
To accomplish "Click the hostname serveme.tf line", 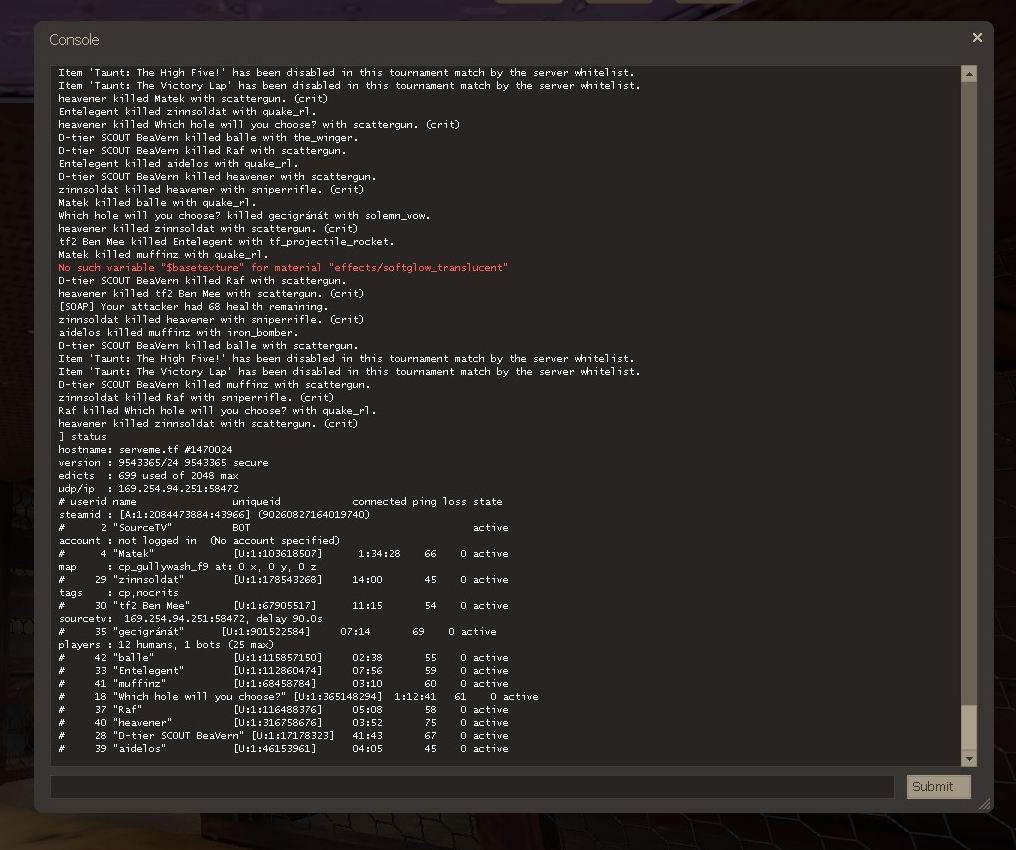I will [x=145, y=450].
